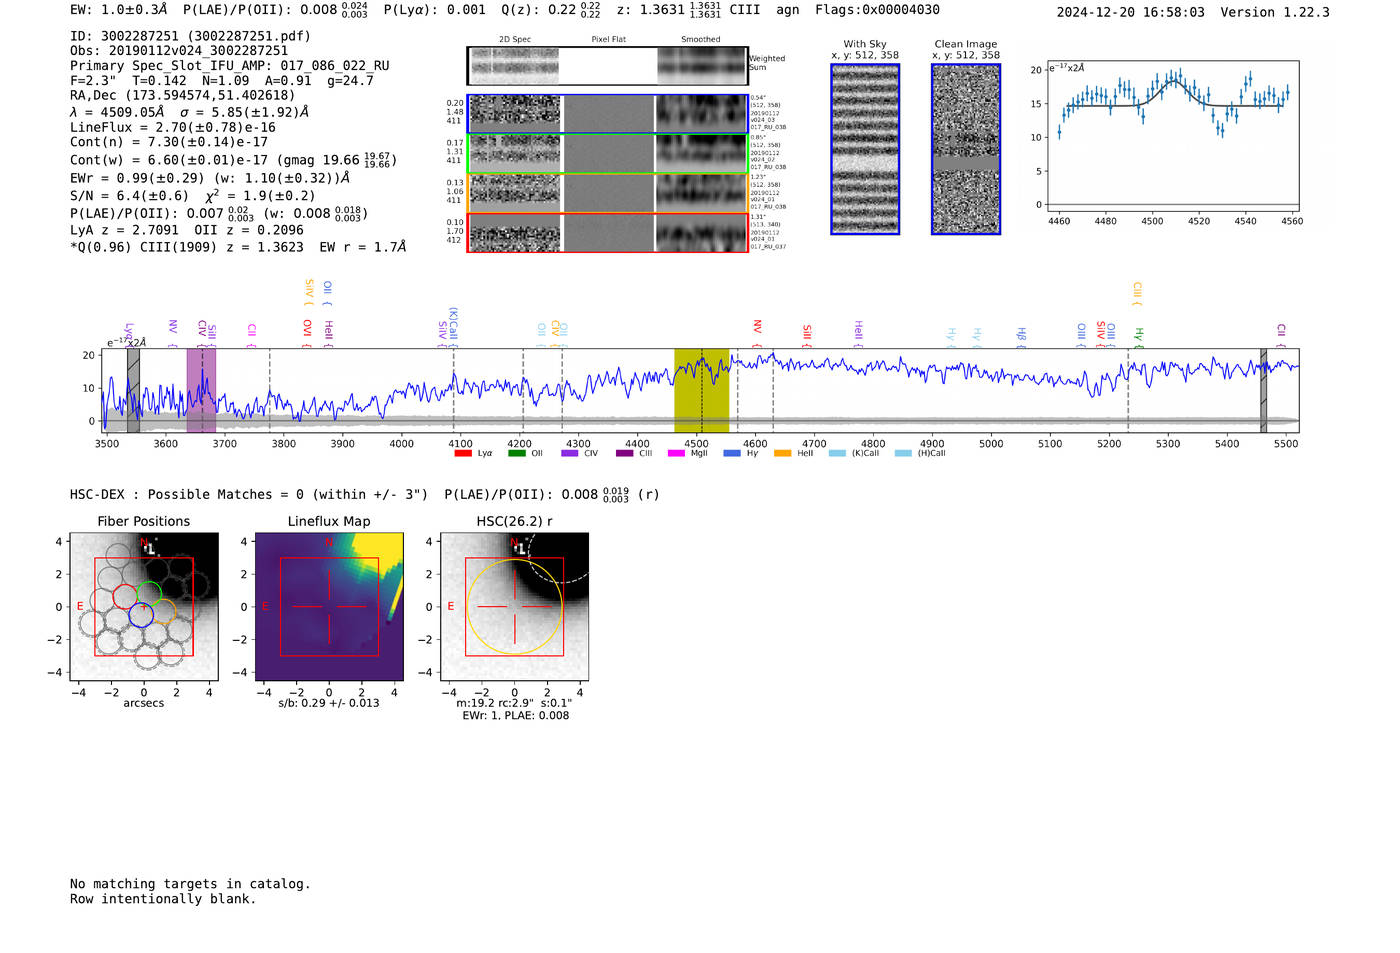Click the yellow highlighted band near 4500Å
This screenshot has width=1400, height=953.
[x=701, y=390]
